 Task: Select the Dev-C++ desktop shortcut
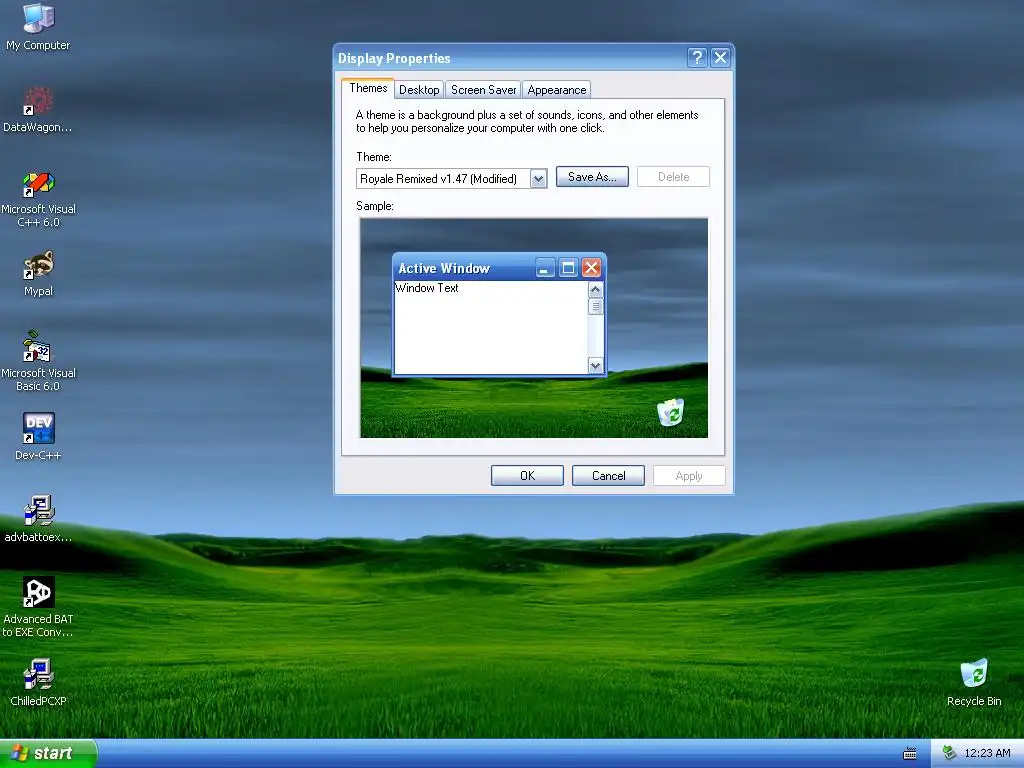click(38, 436)
